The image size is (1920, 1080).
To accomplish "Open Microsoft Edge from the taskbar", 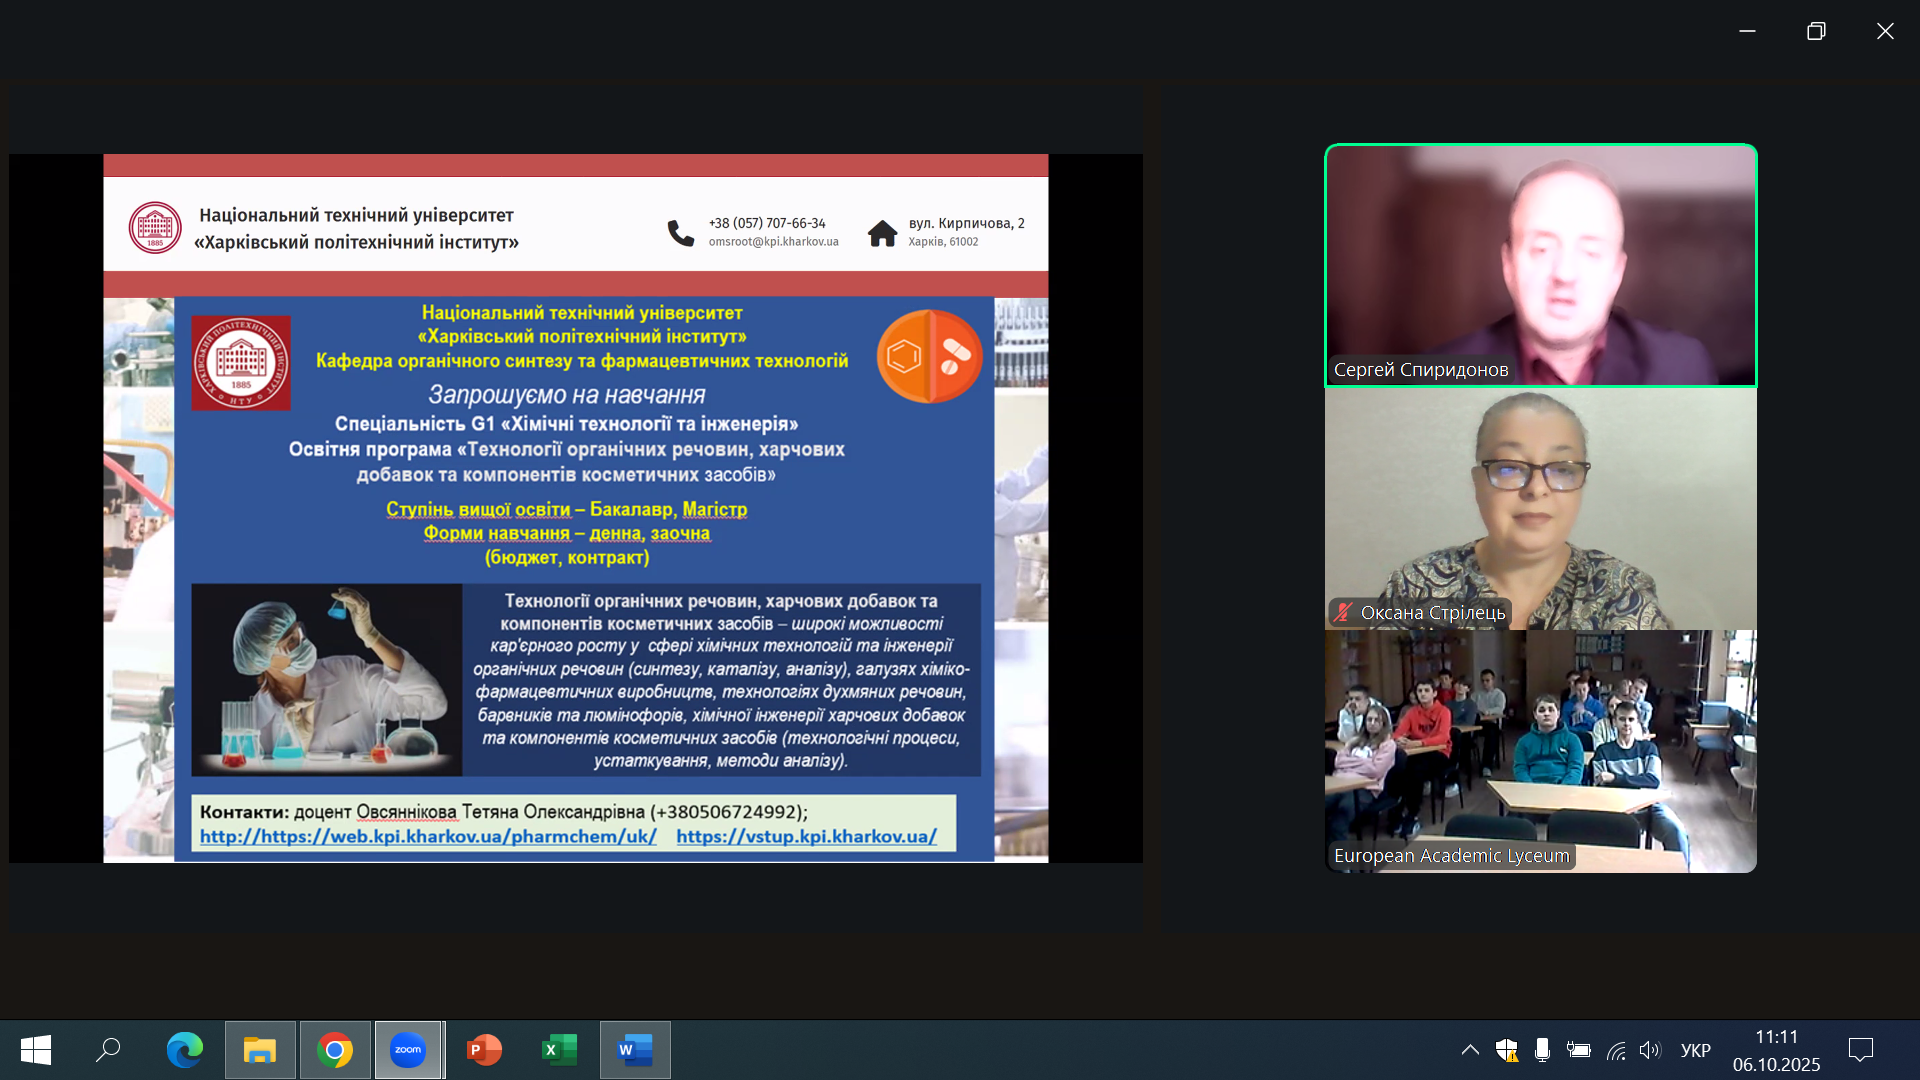I will click(x=185, y=1050).
